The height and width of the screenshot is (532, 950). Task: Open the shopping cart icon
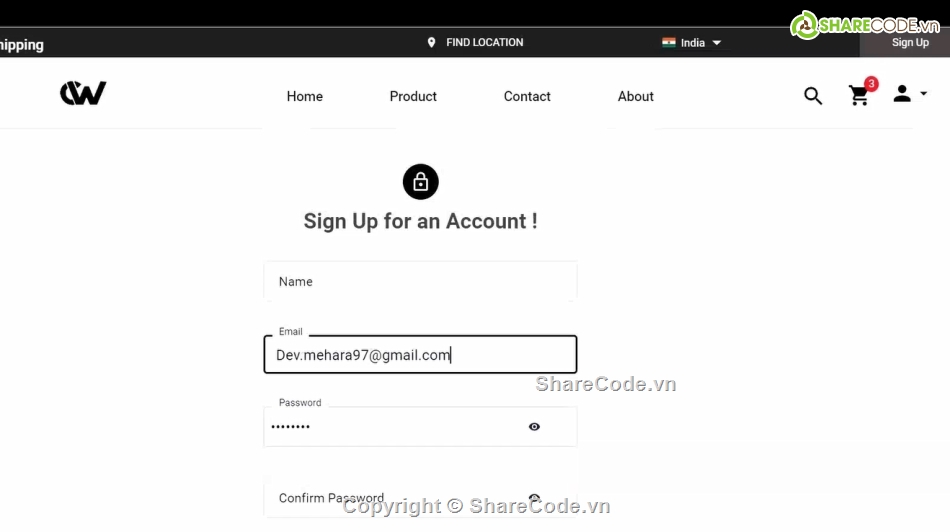point(859,96)
